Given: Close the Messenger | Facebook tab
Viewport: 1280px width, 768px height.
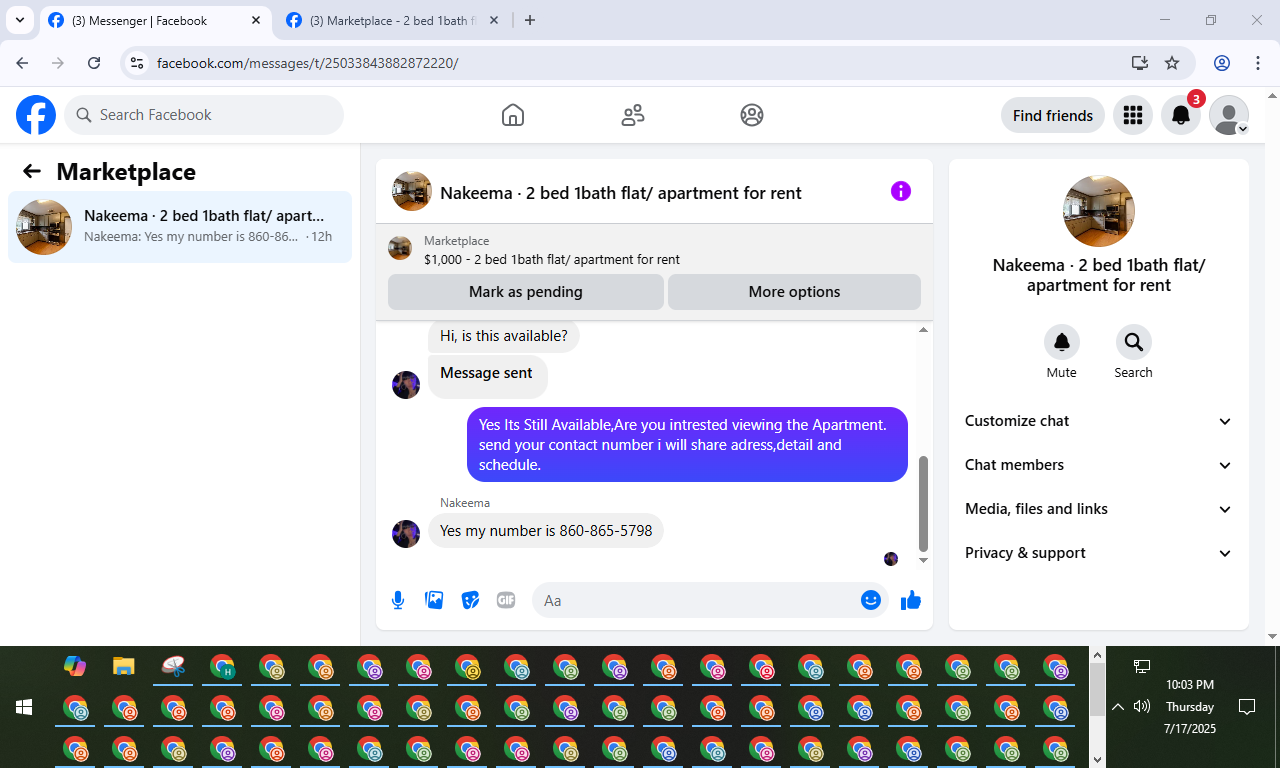Looking at the screenshot, I should click(x=257, y=20).
